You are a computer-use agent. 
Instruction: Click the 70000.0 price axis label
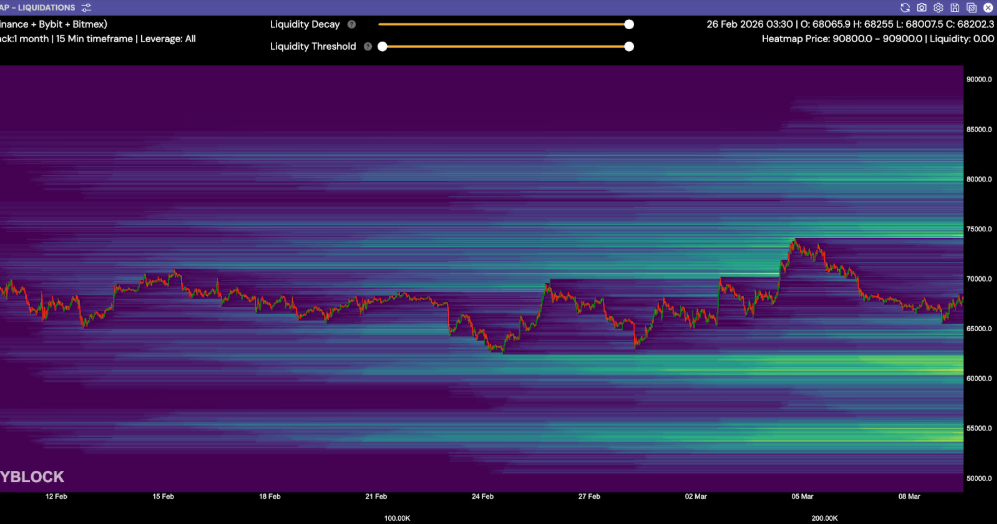979,279
